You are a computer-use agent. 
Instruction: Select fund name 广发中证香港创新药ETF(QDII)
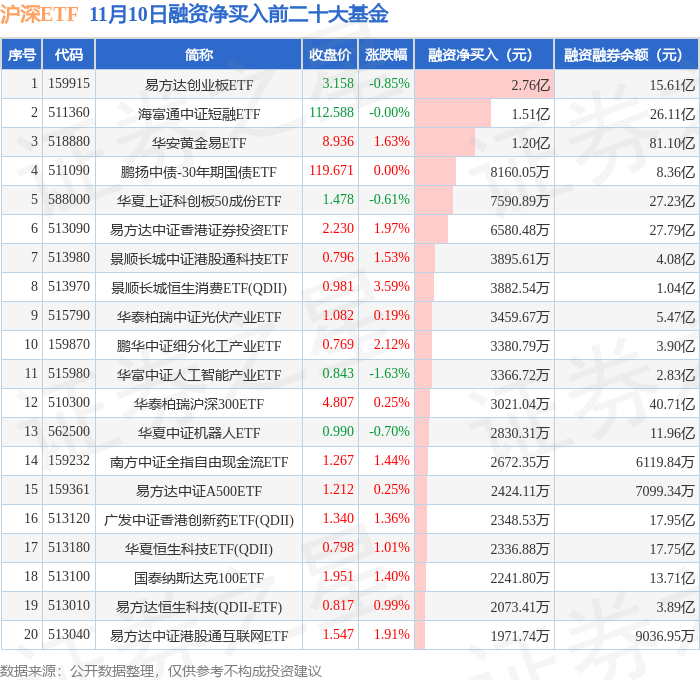pyautogui.click(x=199, y=520)
